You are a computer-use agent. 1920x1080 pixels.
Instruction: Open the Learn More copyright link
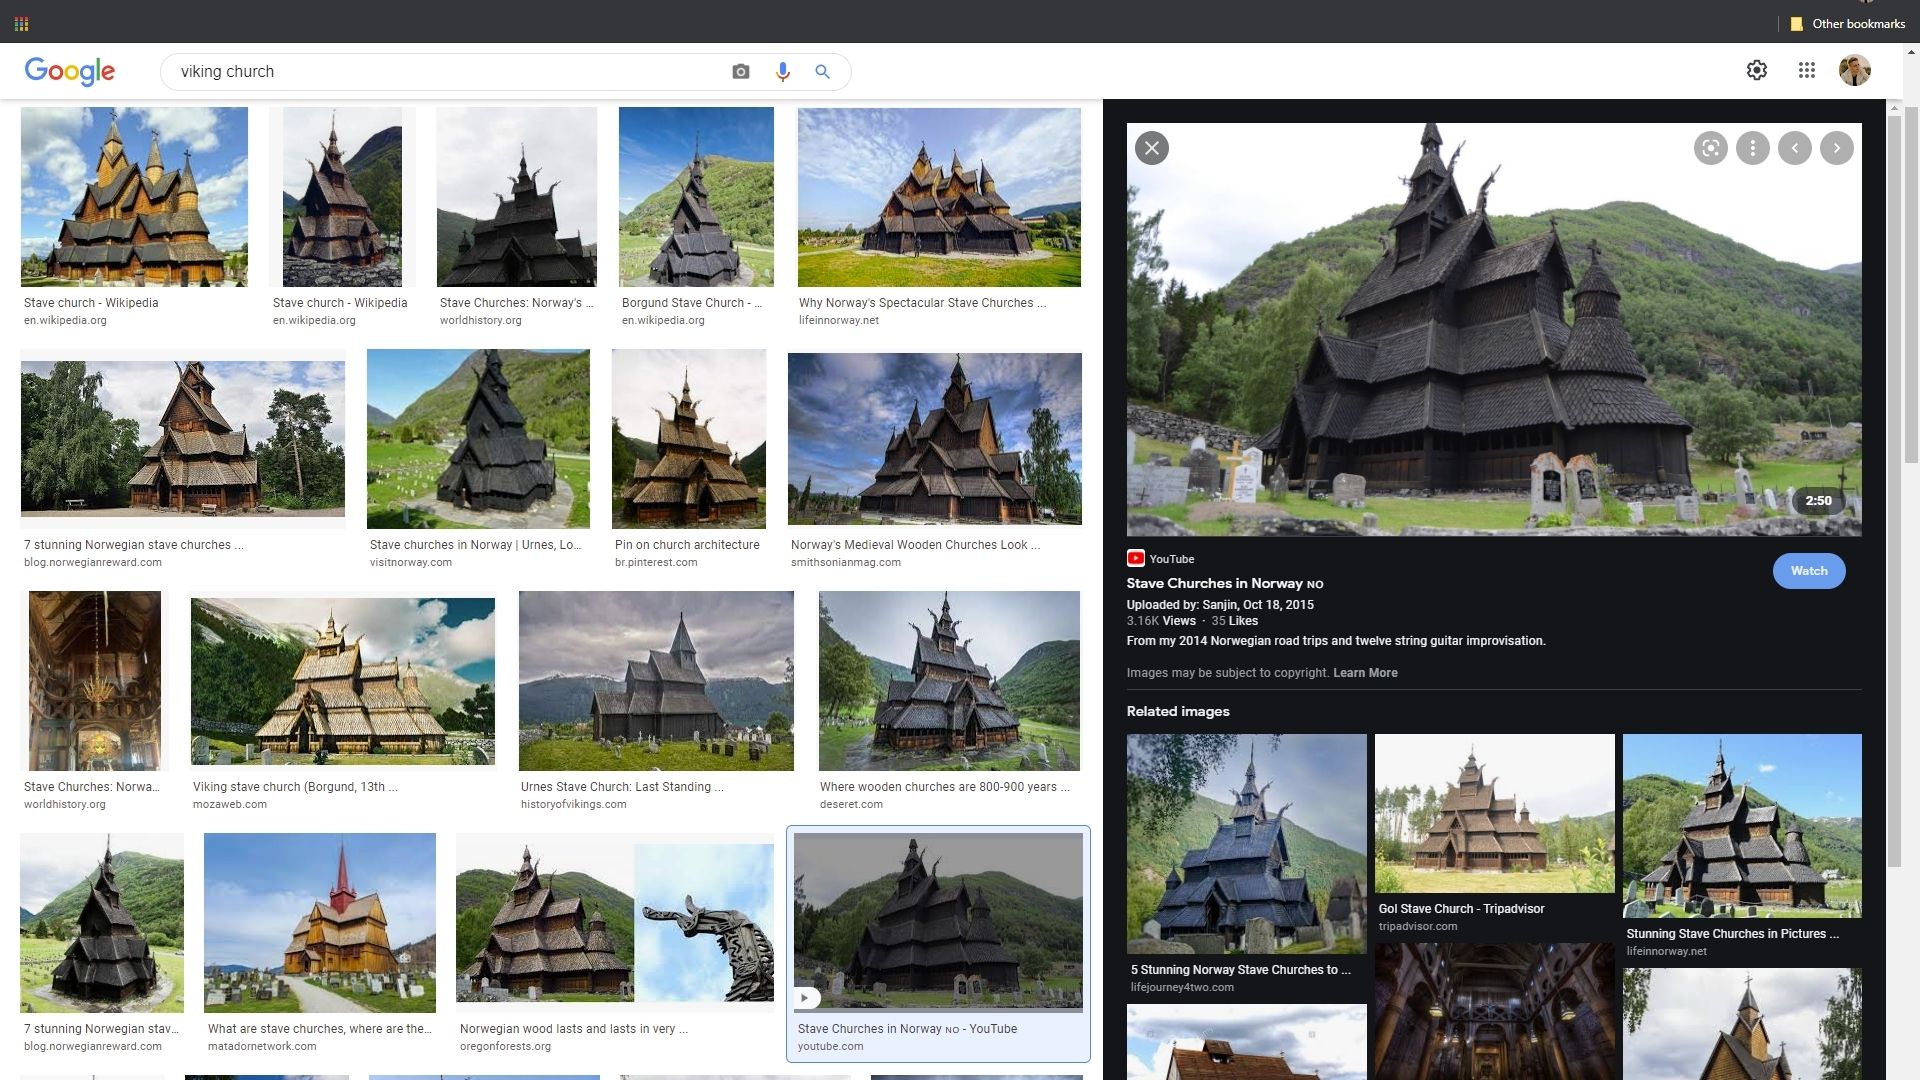pyautogui.click(x=1365, y=673)
